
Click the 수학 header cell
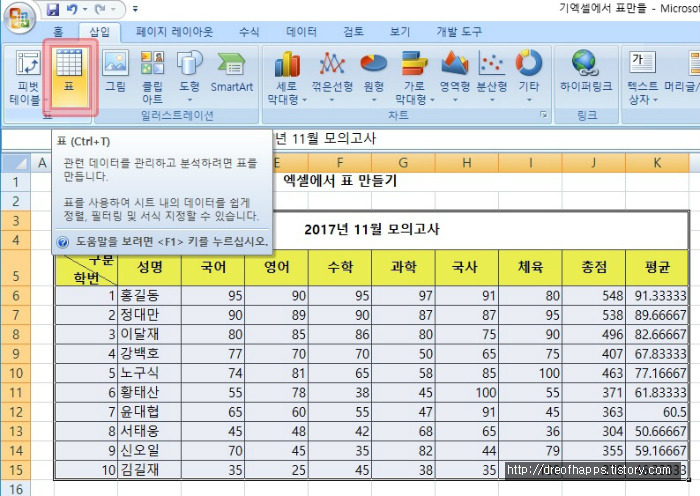(x=340, y=267)
